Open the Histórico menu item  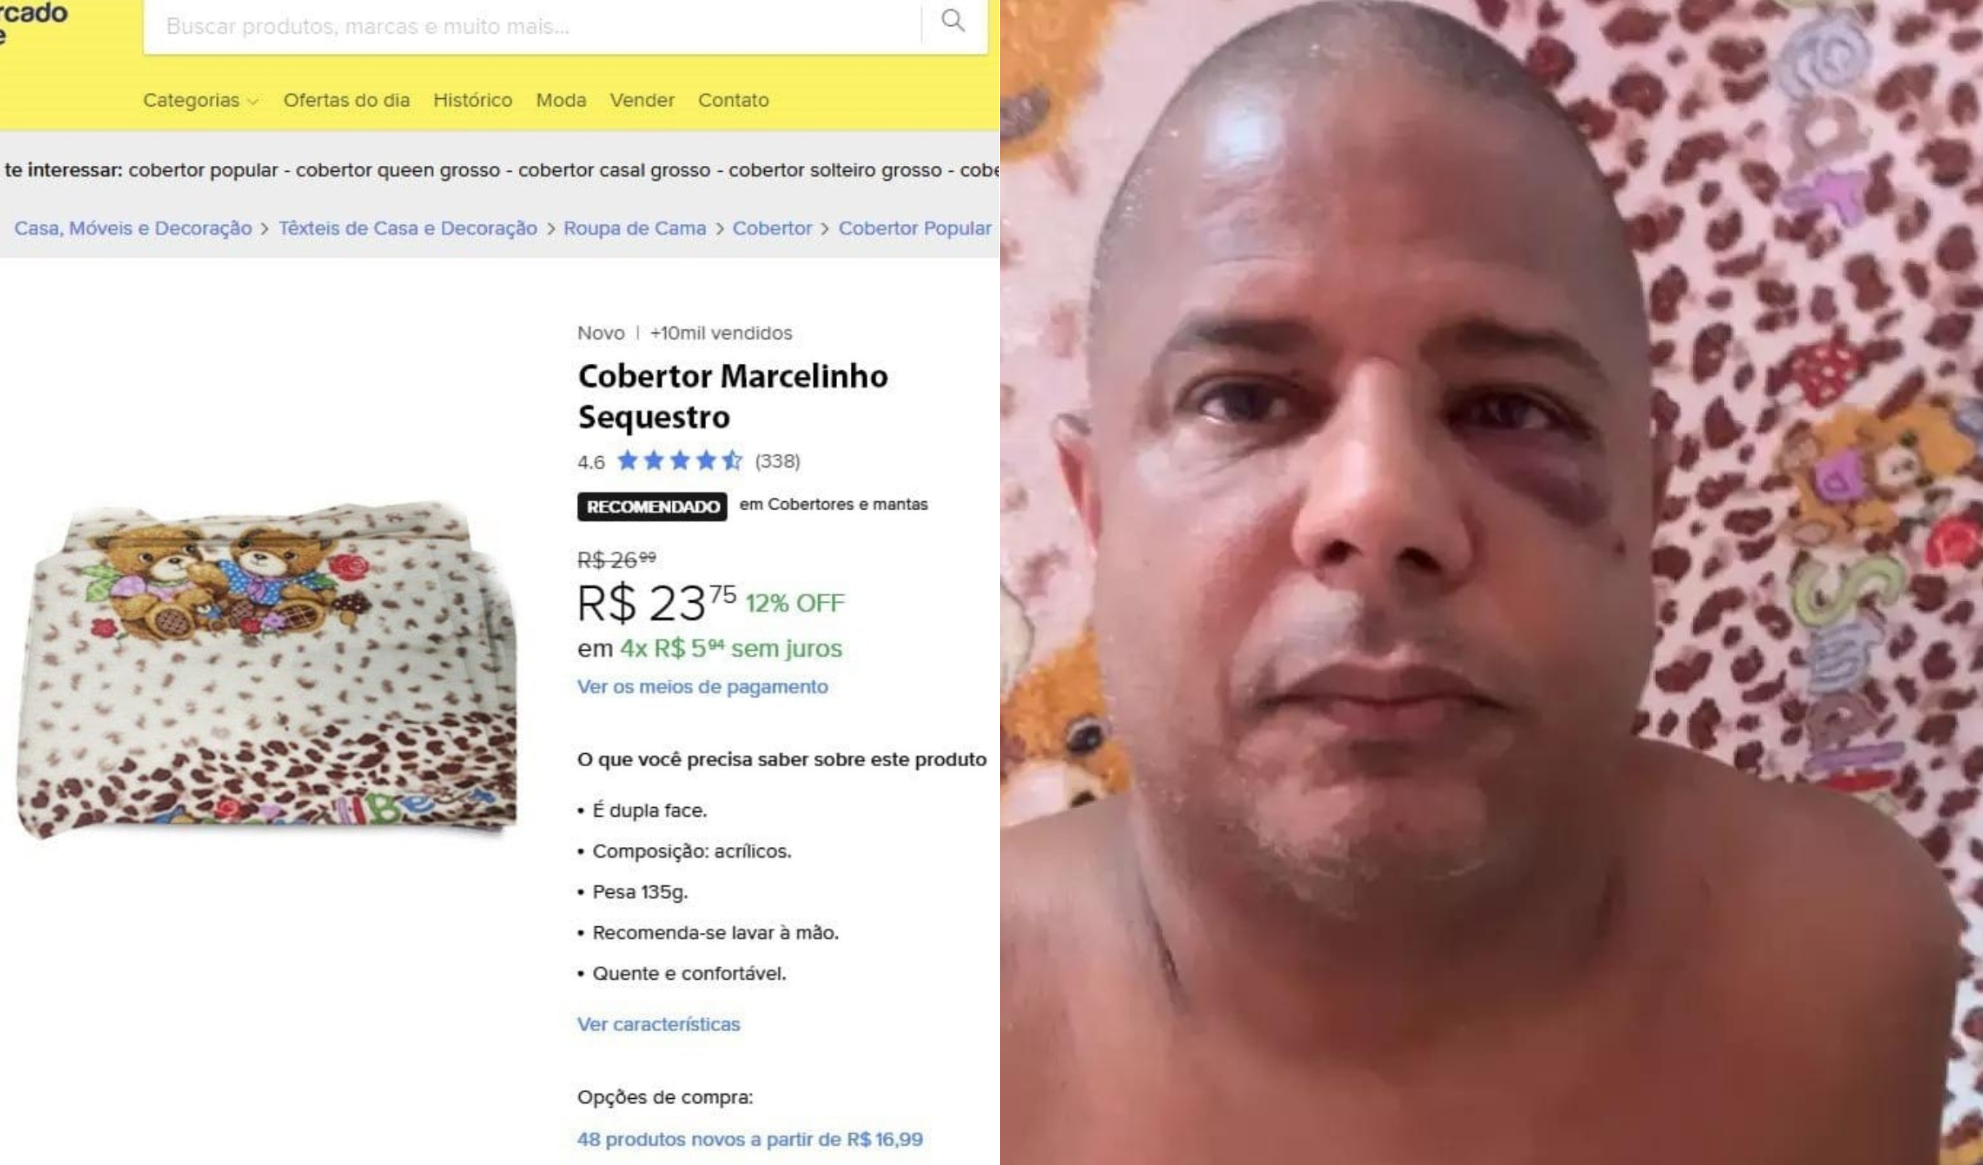click(x=472, y=100)
